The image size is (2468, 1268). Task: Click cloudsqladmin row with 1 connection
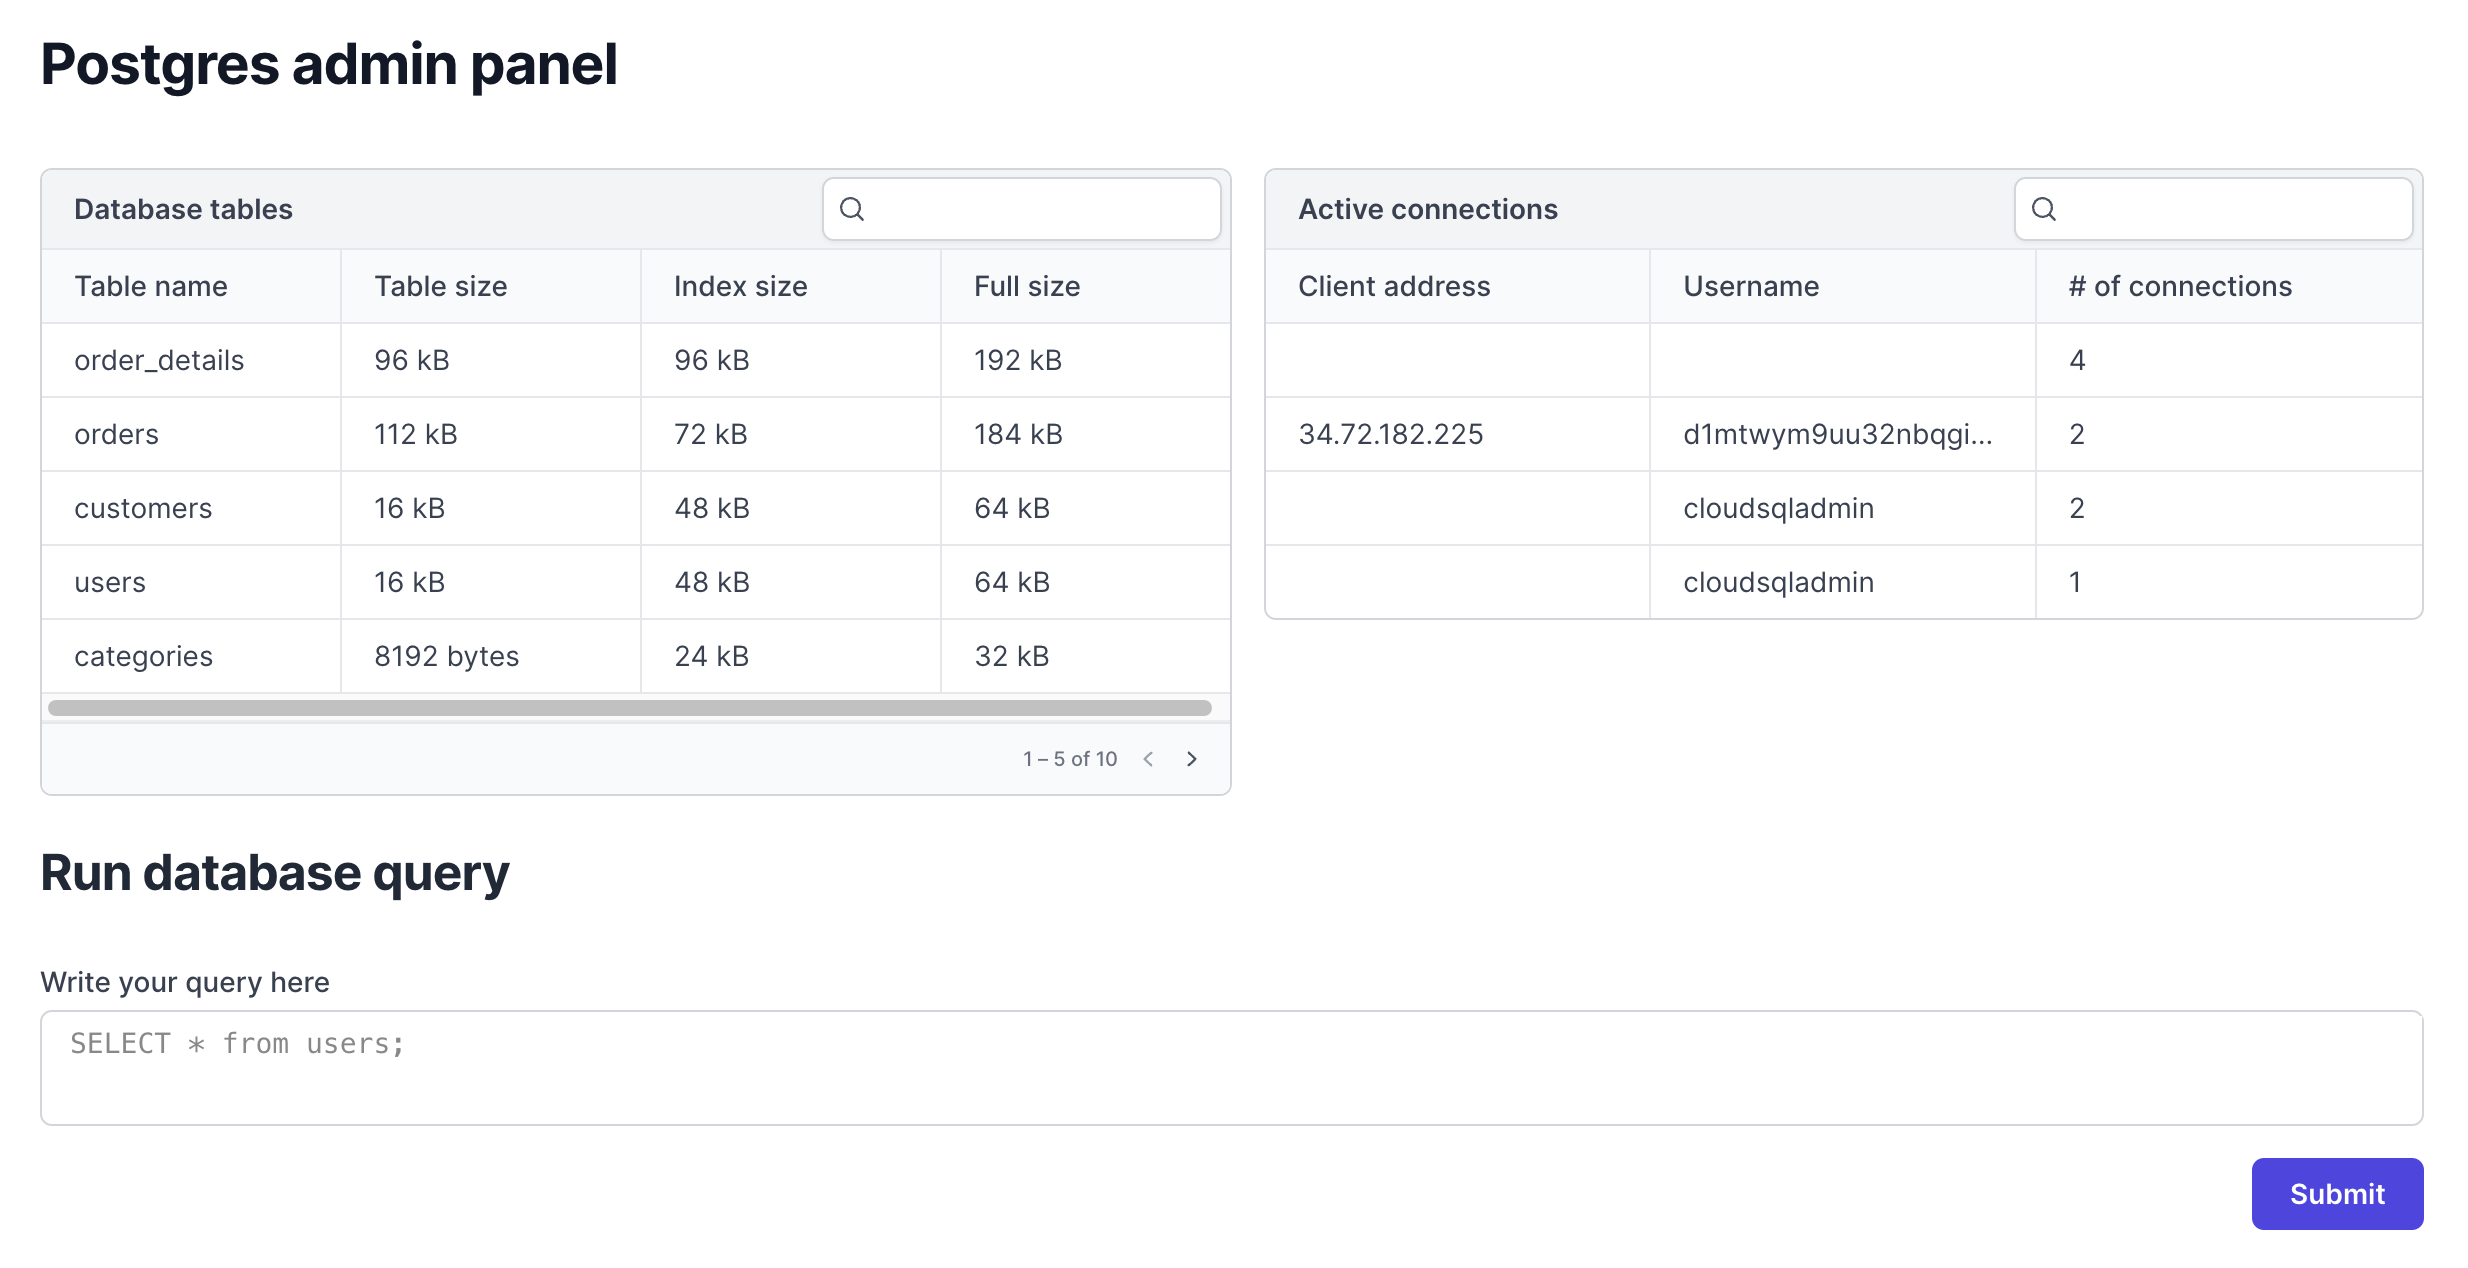coord(1844,582)
